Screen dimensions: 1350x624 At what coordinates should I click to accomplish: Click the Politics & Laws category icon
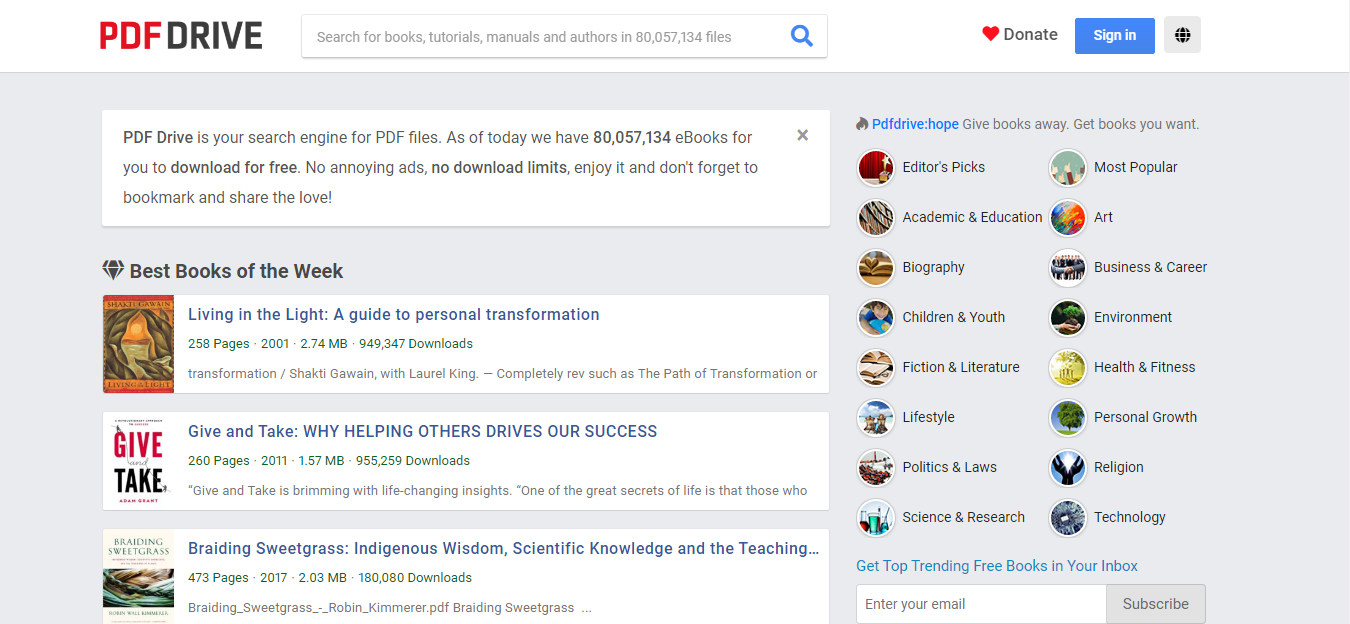pos(876,467)
